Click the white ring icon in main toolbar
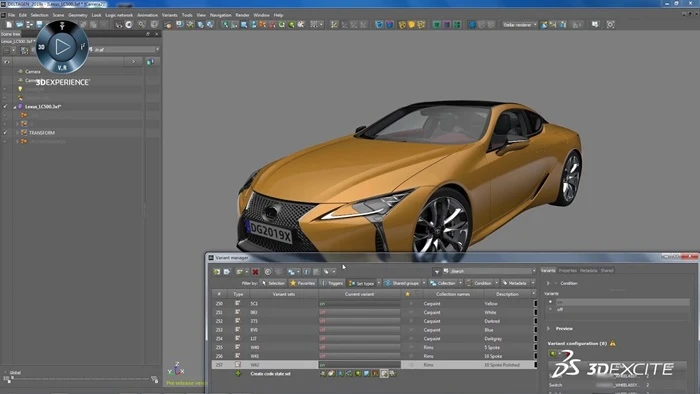Screen dimensions: 700x394 129,25
